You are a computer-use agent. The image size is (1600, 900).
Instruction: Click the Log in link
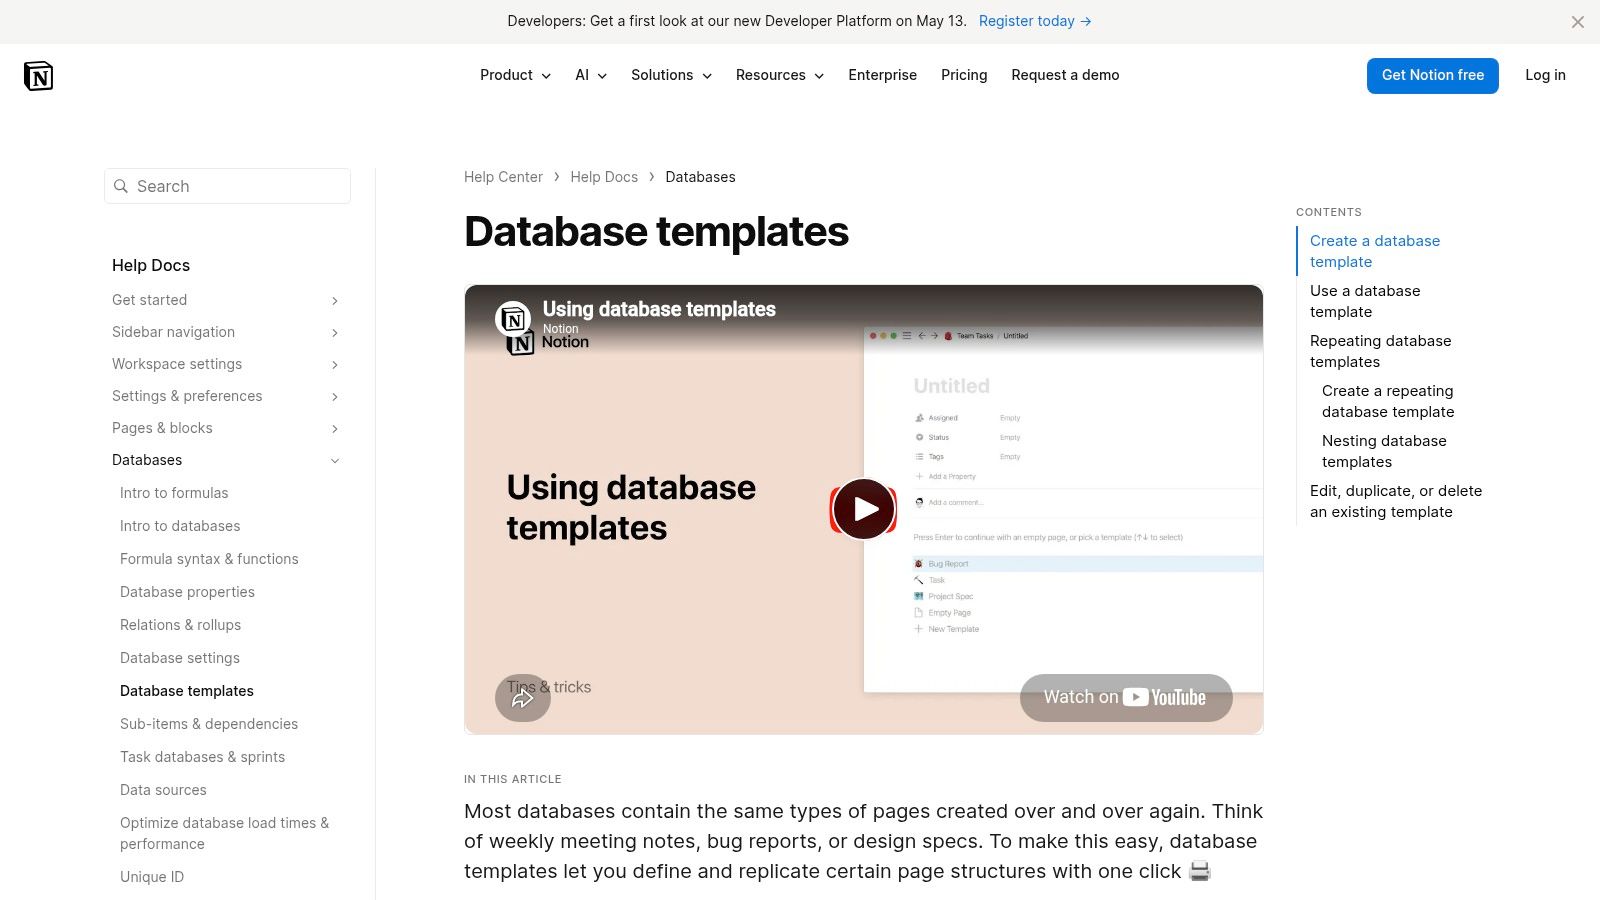1545,75
